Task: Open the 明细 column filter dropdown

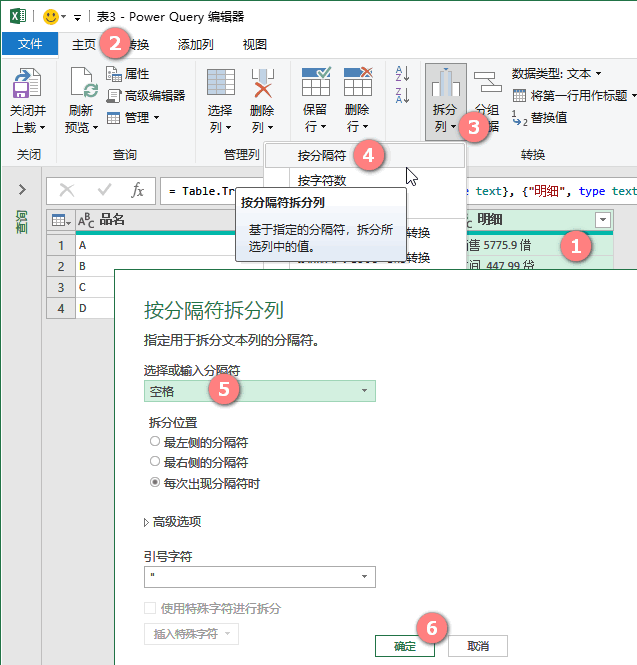Action: [603, 220]
